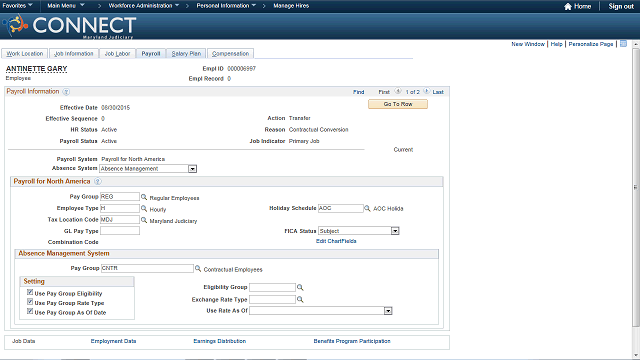Click First row link
Viewport: 640px width, 360px height.
pyautogui.click(x=384, y=92)
